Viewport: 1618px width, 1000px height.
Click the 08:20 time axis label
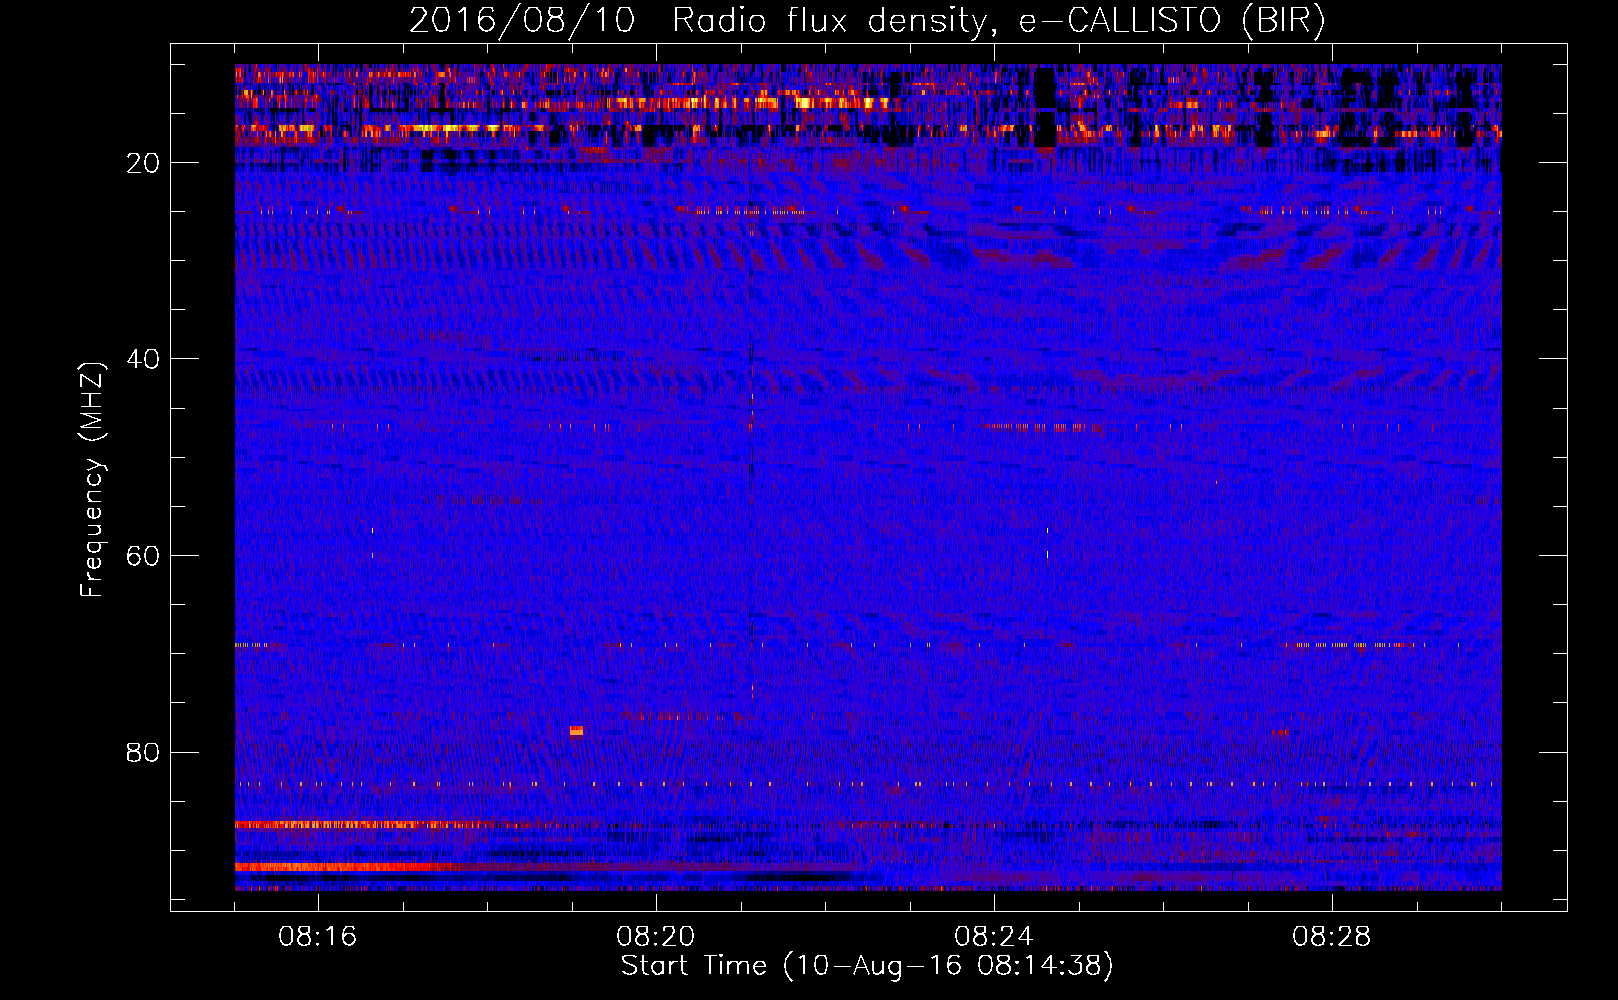pyautogui.click(x=656, y=937)
